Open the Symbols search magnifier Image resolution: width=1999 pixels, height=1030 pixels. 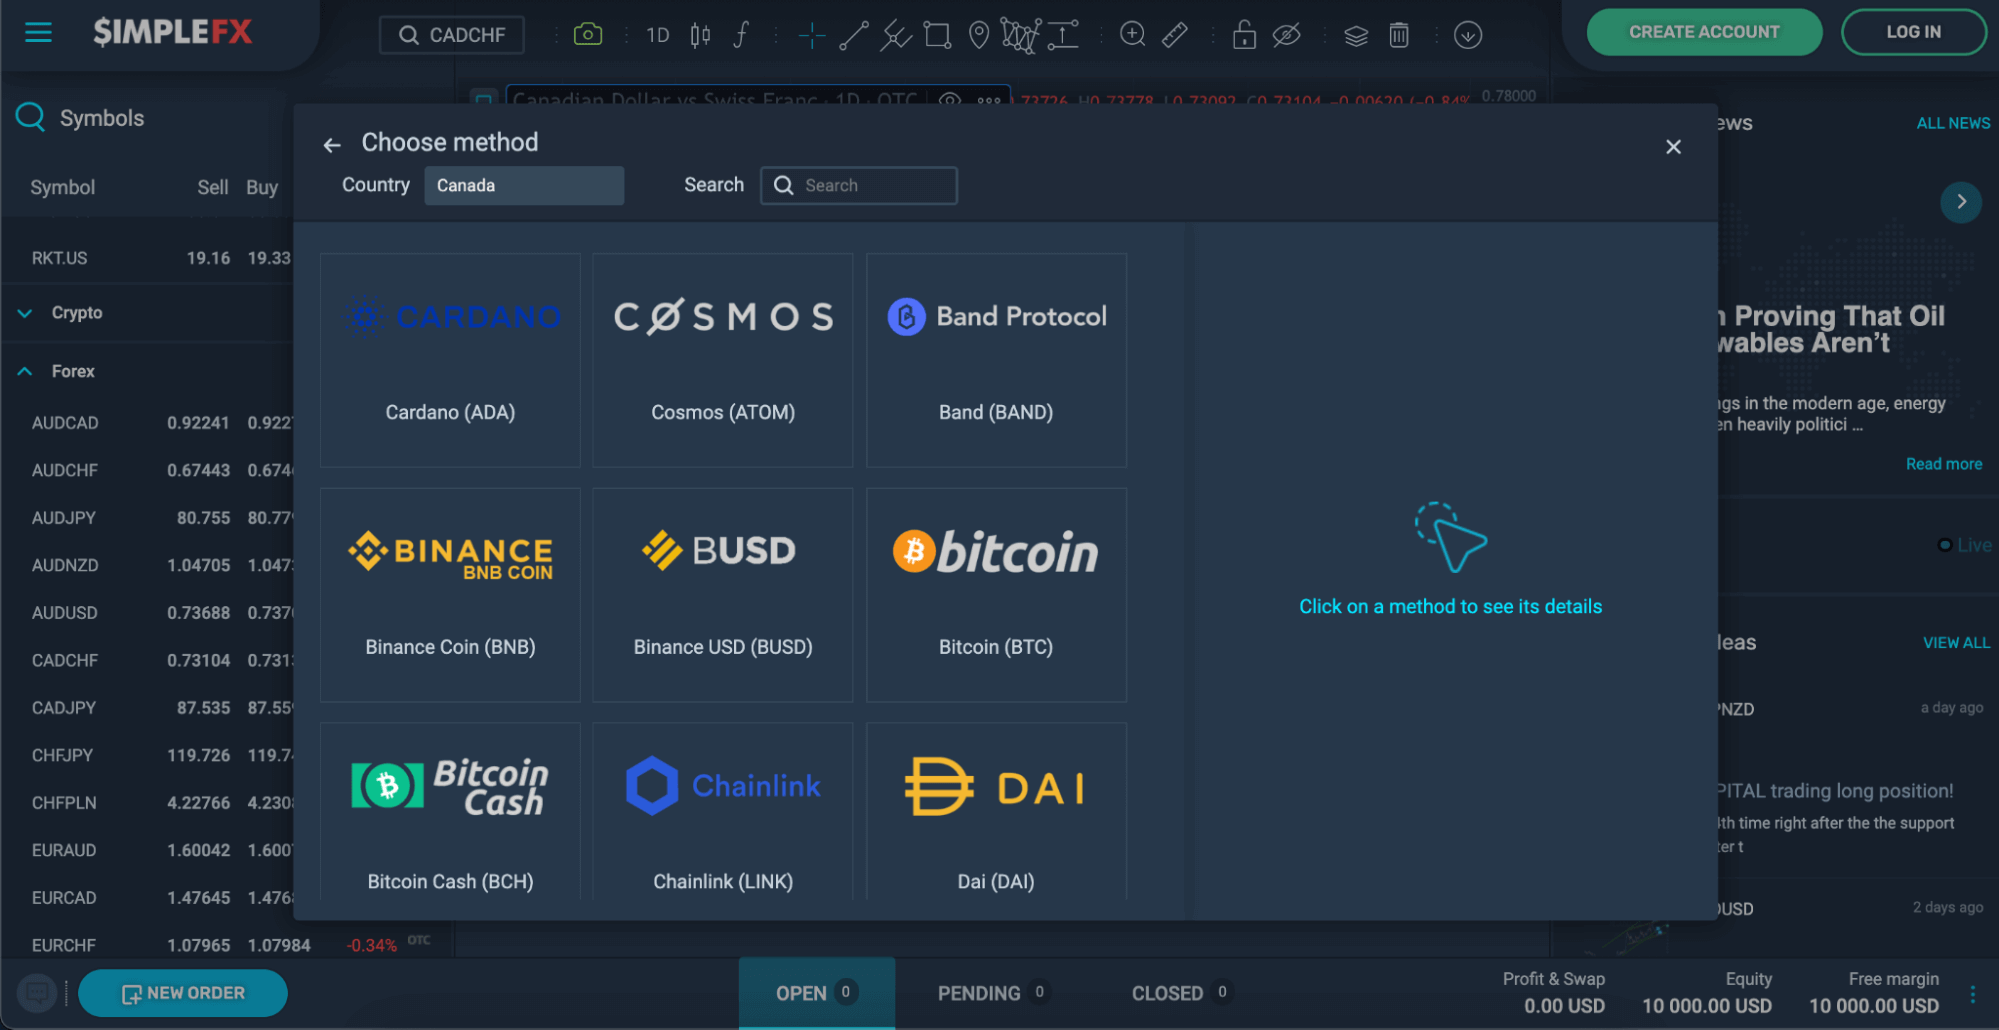30,118
